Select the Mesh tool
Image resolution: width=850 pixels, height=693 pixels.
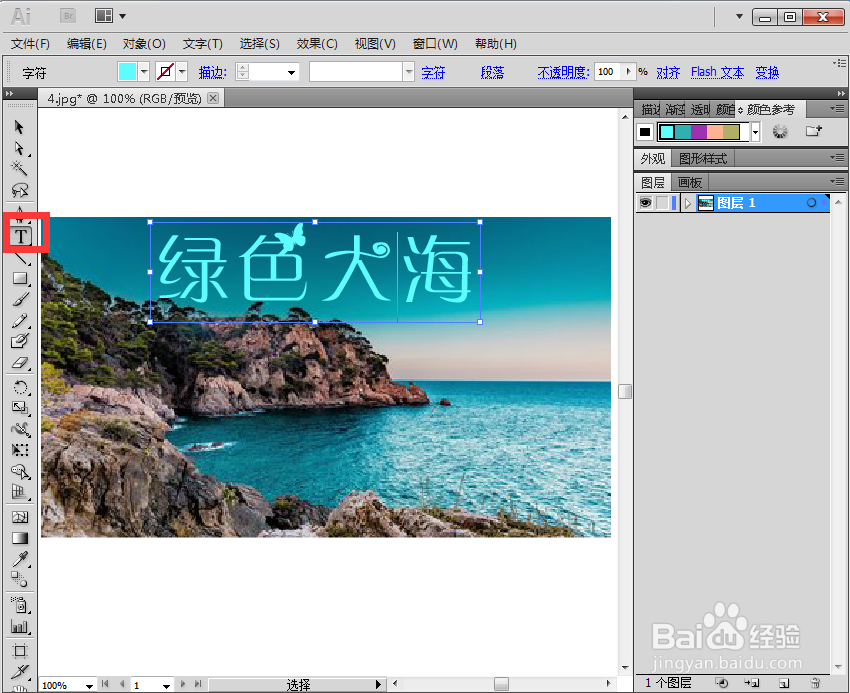click(x=21, y=517)
